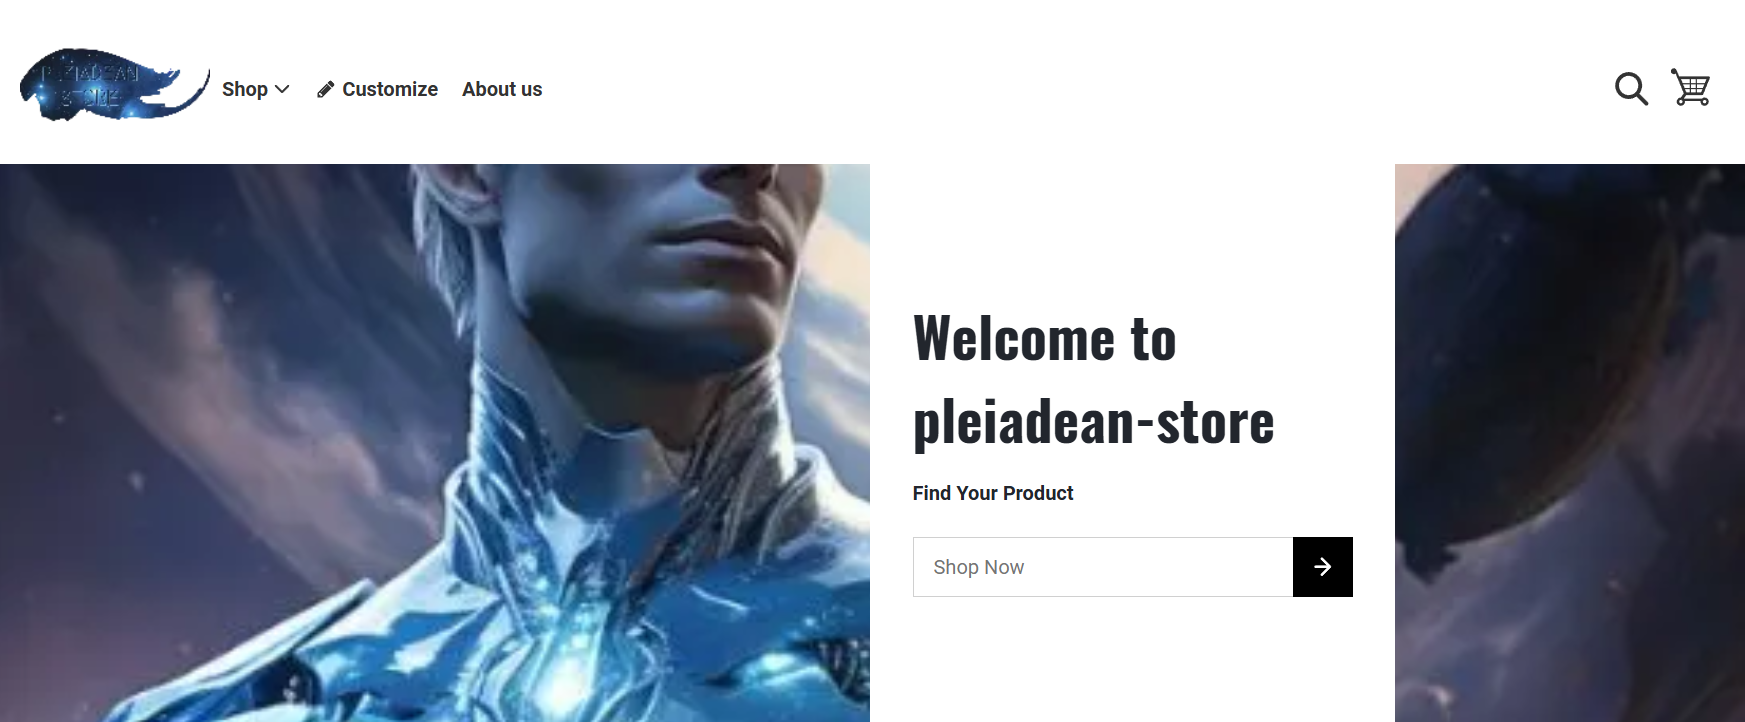Image resolution: width=1745 pixels, height=722 pixels.
Task: Open the shopping cart icon
Action: (1691, 87)
